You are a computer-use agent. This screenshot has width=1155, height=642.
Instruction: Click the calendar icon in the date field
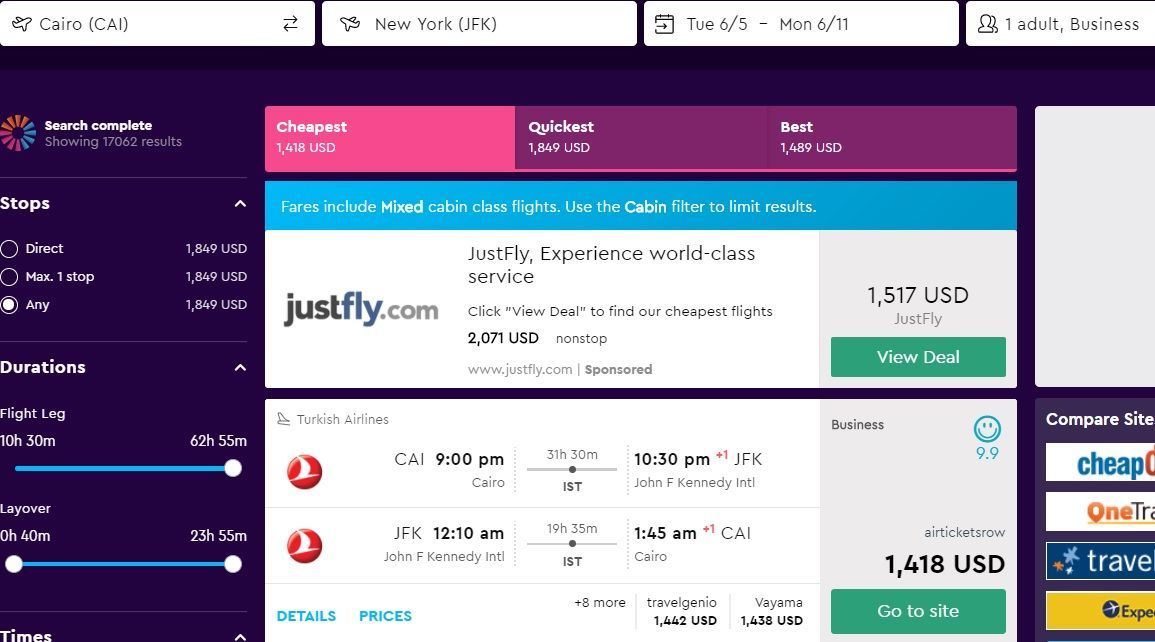pyautogui.click(x=664, y=24)
